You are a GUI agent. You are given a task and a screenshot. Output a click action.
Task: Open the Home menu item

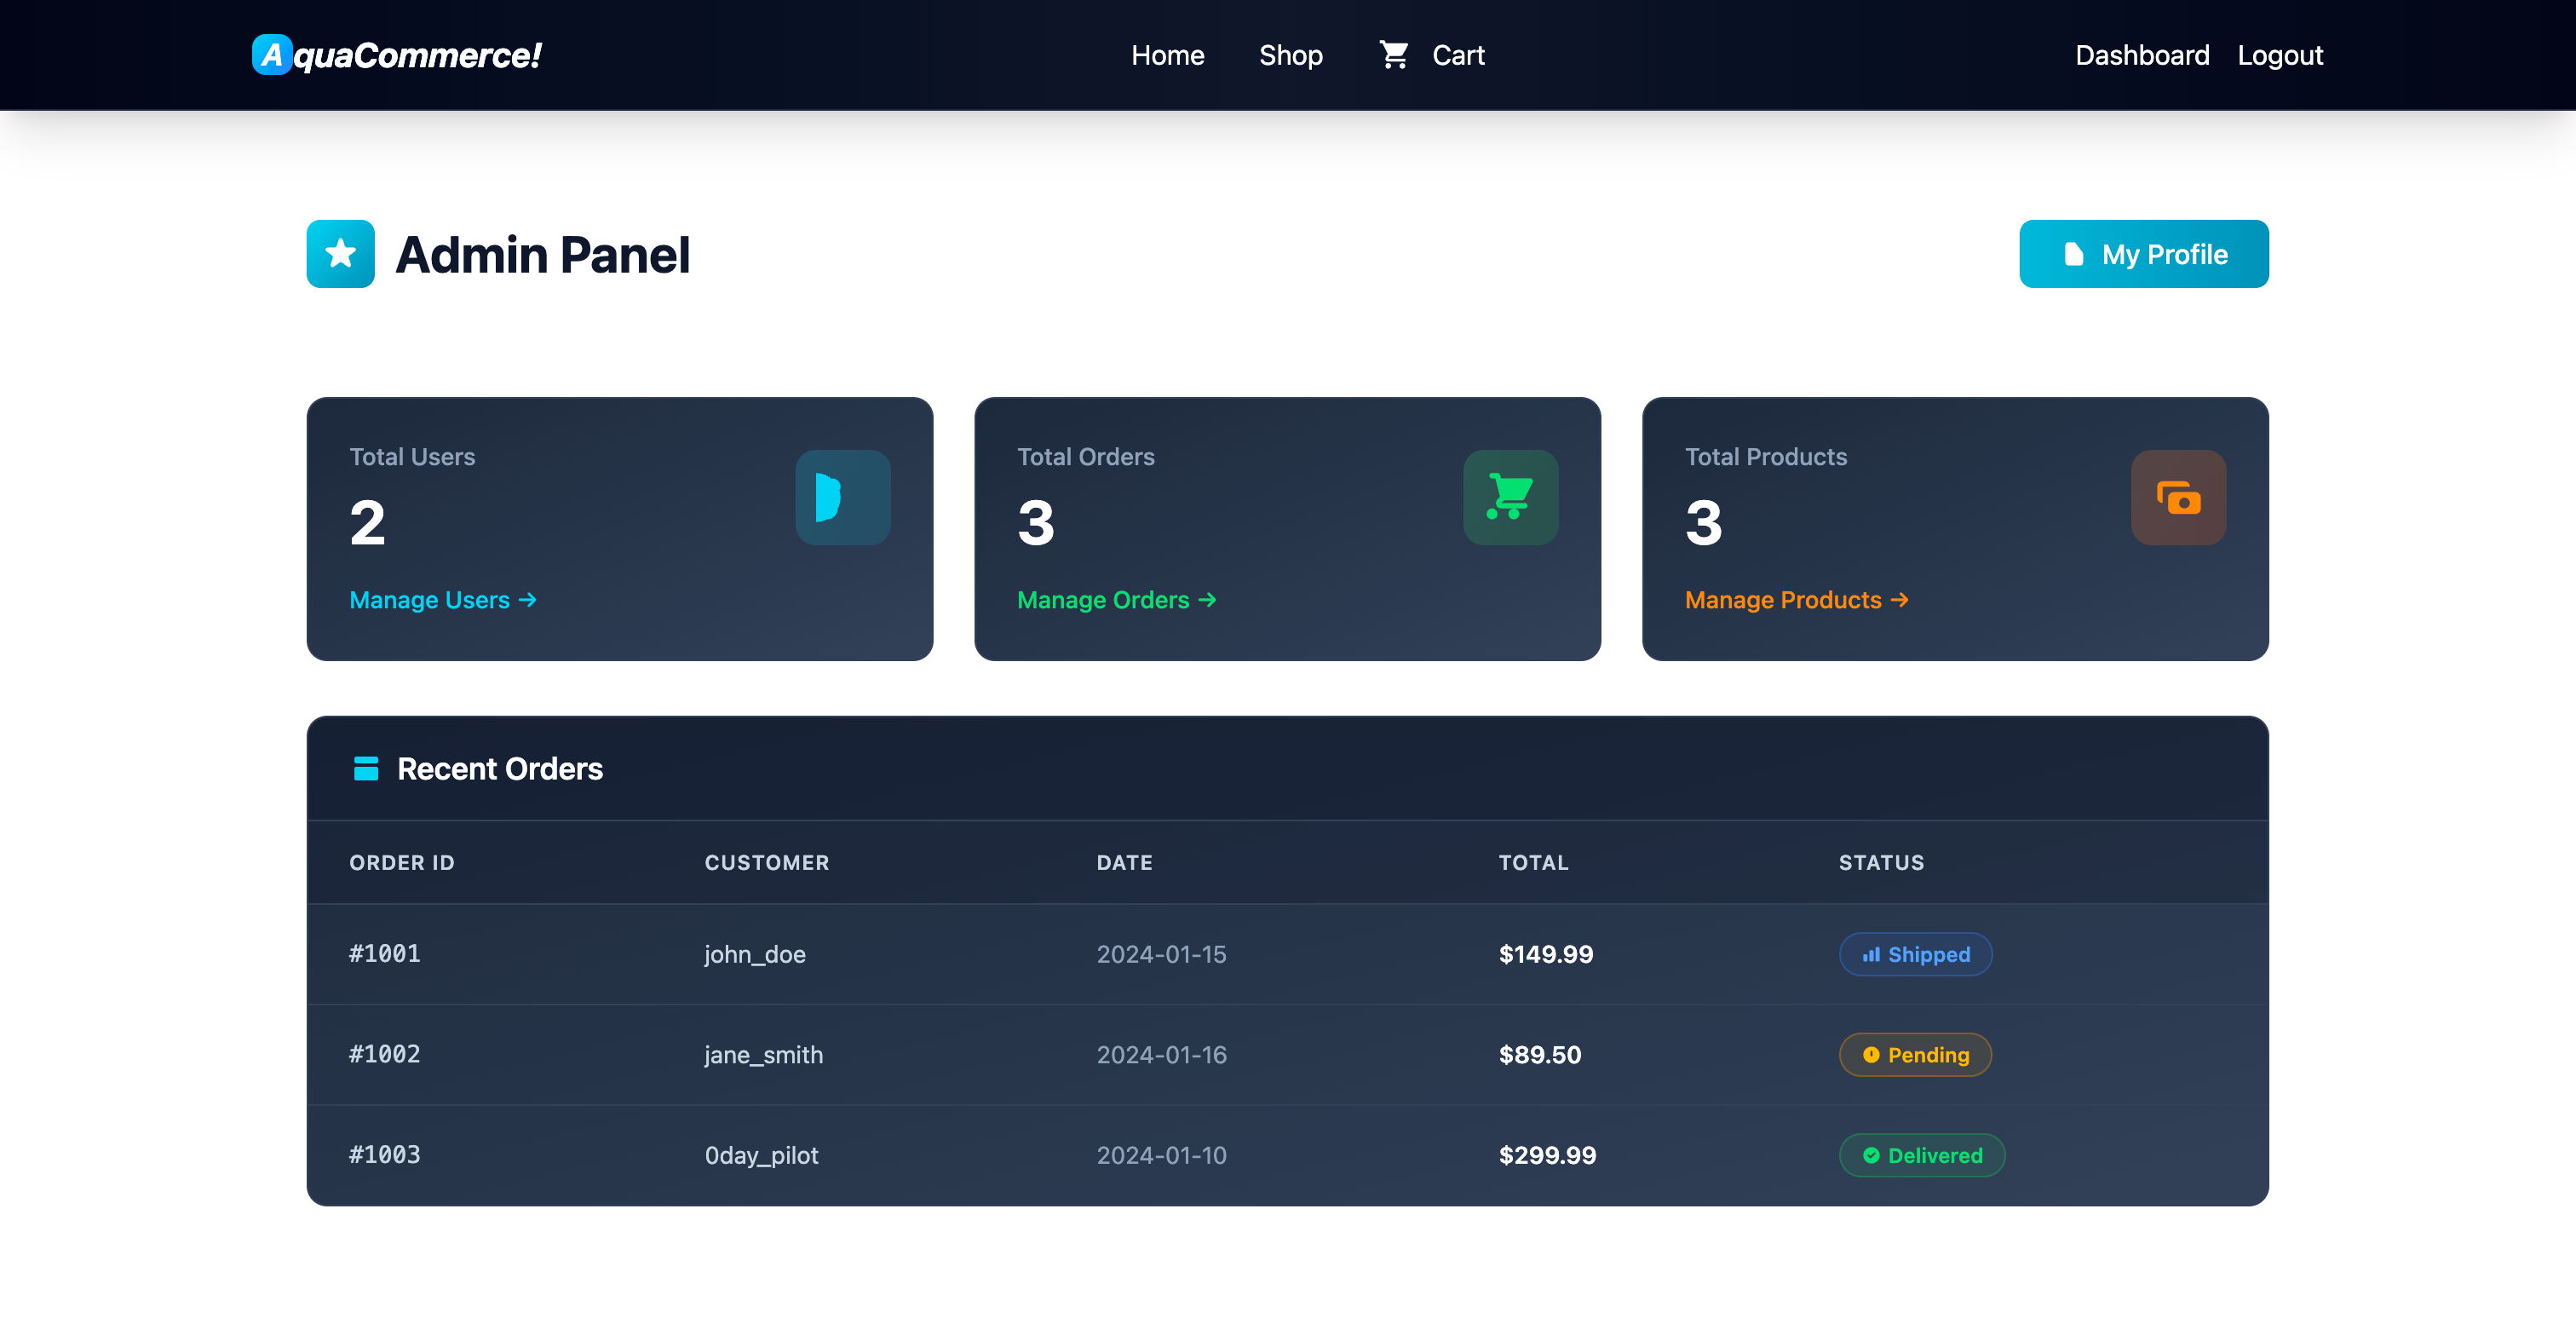pyautogui.click(x=1167, y=55)
